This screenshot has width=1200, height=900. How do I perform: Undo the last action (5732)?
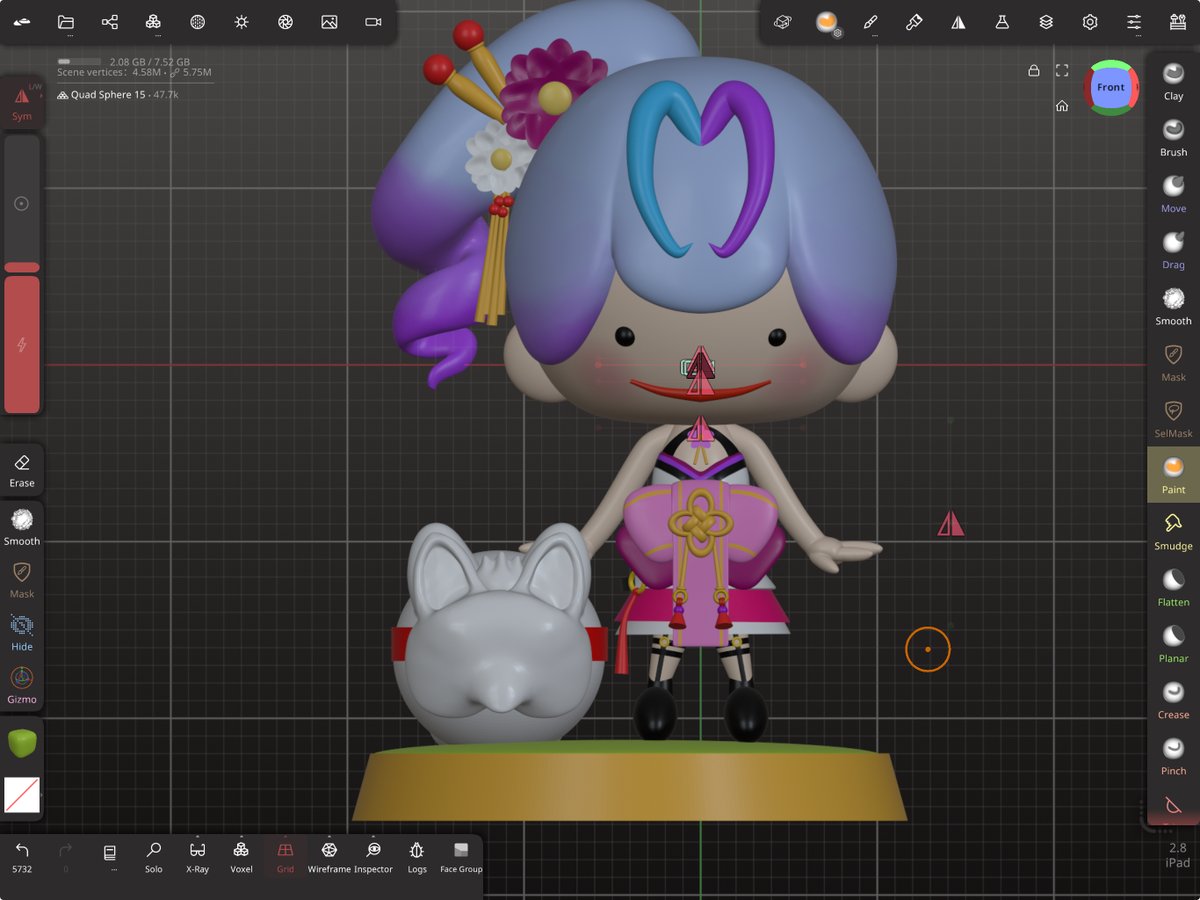click(22, 857)
